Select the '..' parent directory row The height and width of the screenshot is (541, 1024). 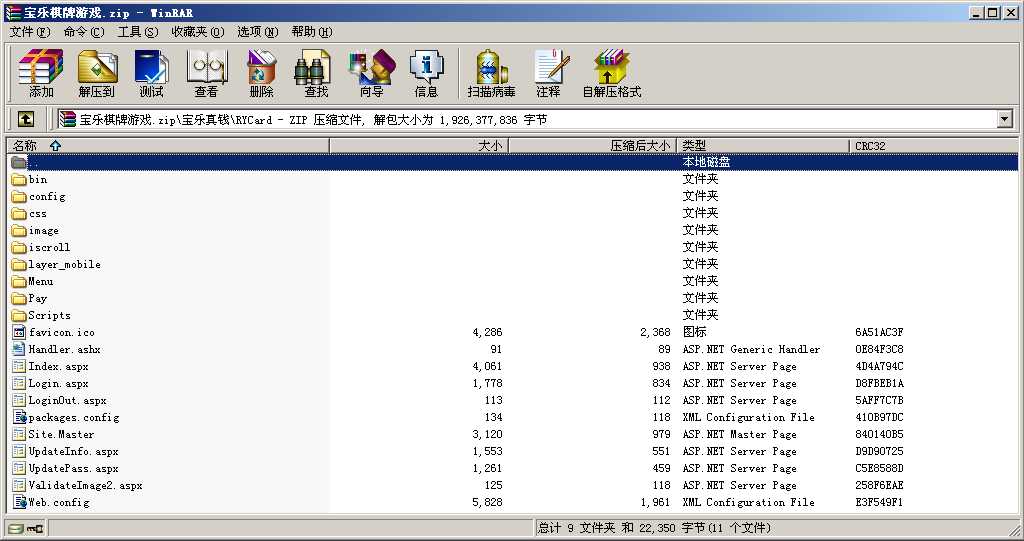tap(513, 162)
